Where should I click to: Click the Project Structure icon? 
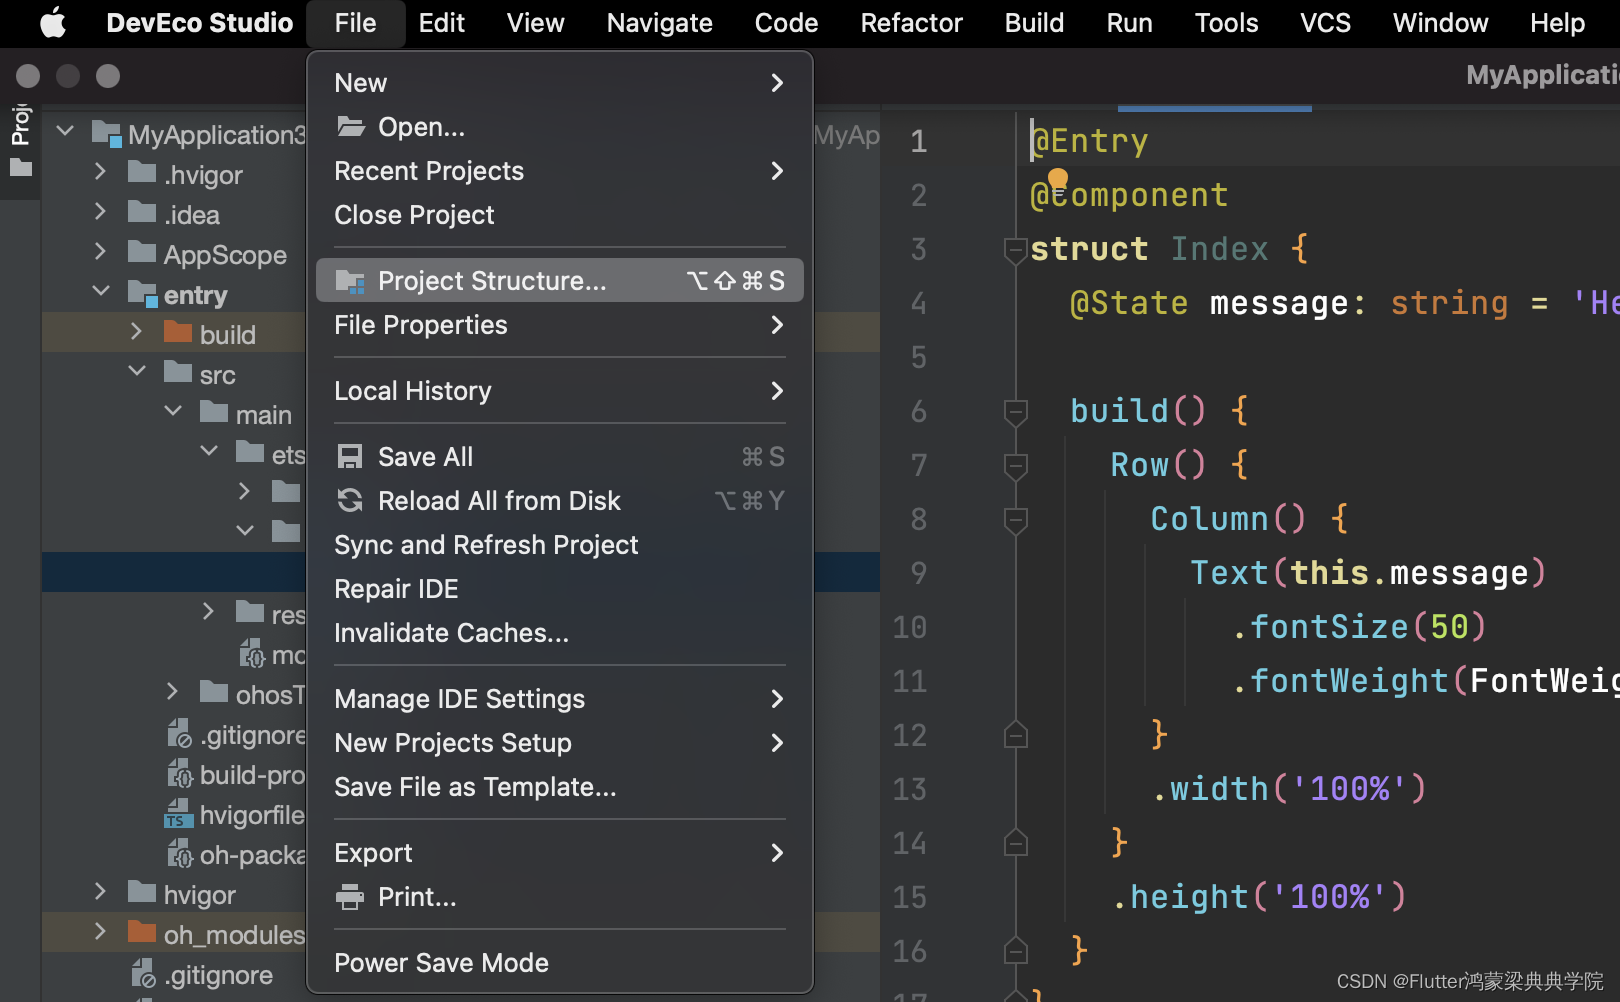tap(350, 281)
